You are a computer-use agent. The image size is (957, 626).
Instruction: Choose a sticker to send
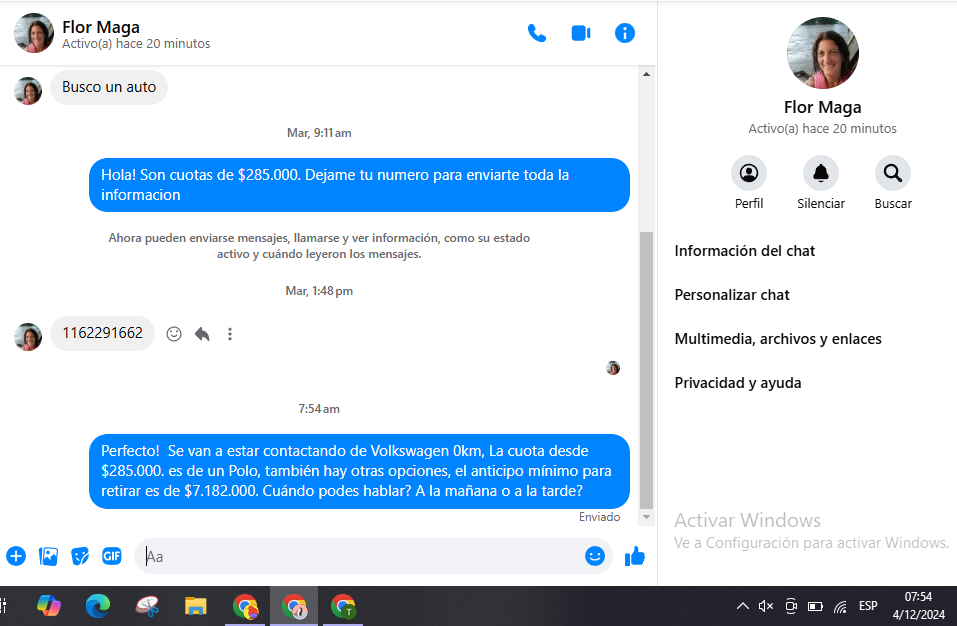80,556
